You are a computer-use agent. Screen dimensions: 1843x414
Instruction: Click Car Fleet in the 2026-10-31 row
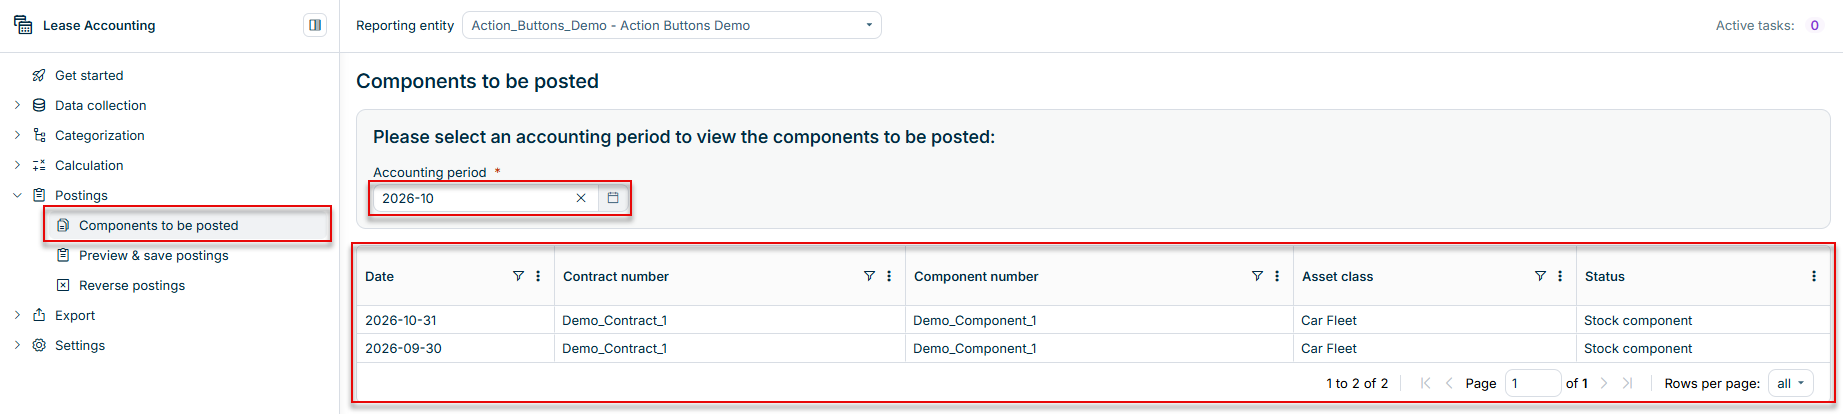point(1329,320)
